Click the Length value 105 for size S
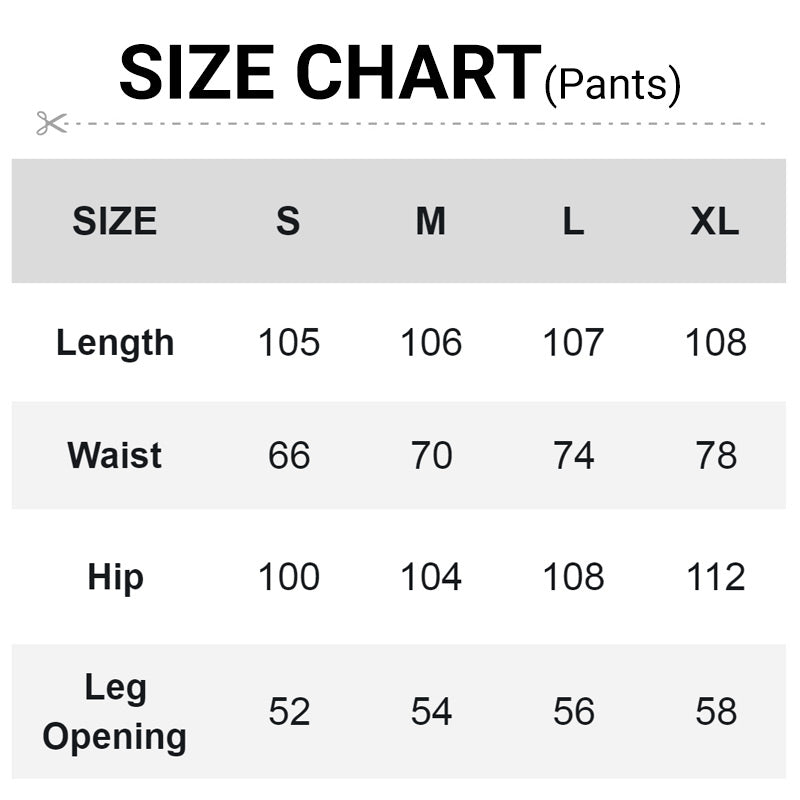 (x=289, y=343)
